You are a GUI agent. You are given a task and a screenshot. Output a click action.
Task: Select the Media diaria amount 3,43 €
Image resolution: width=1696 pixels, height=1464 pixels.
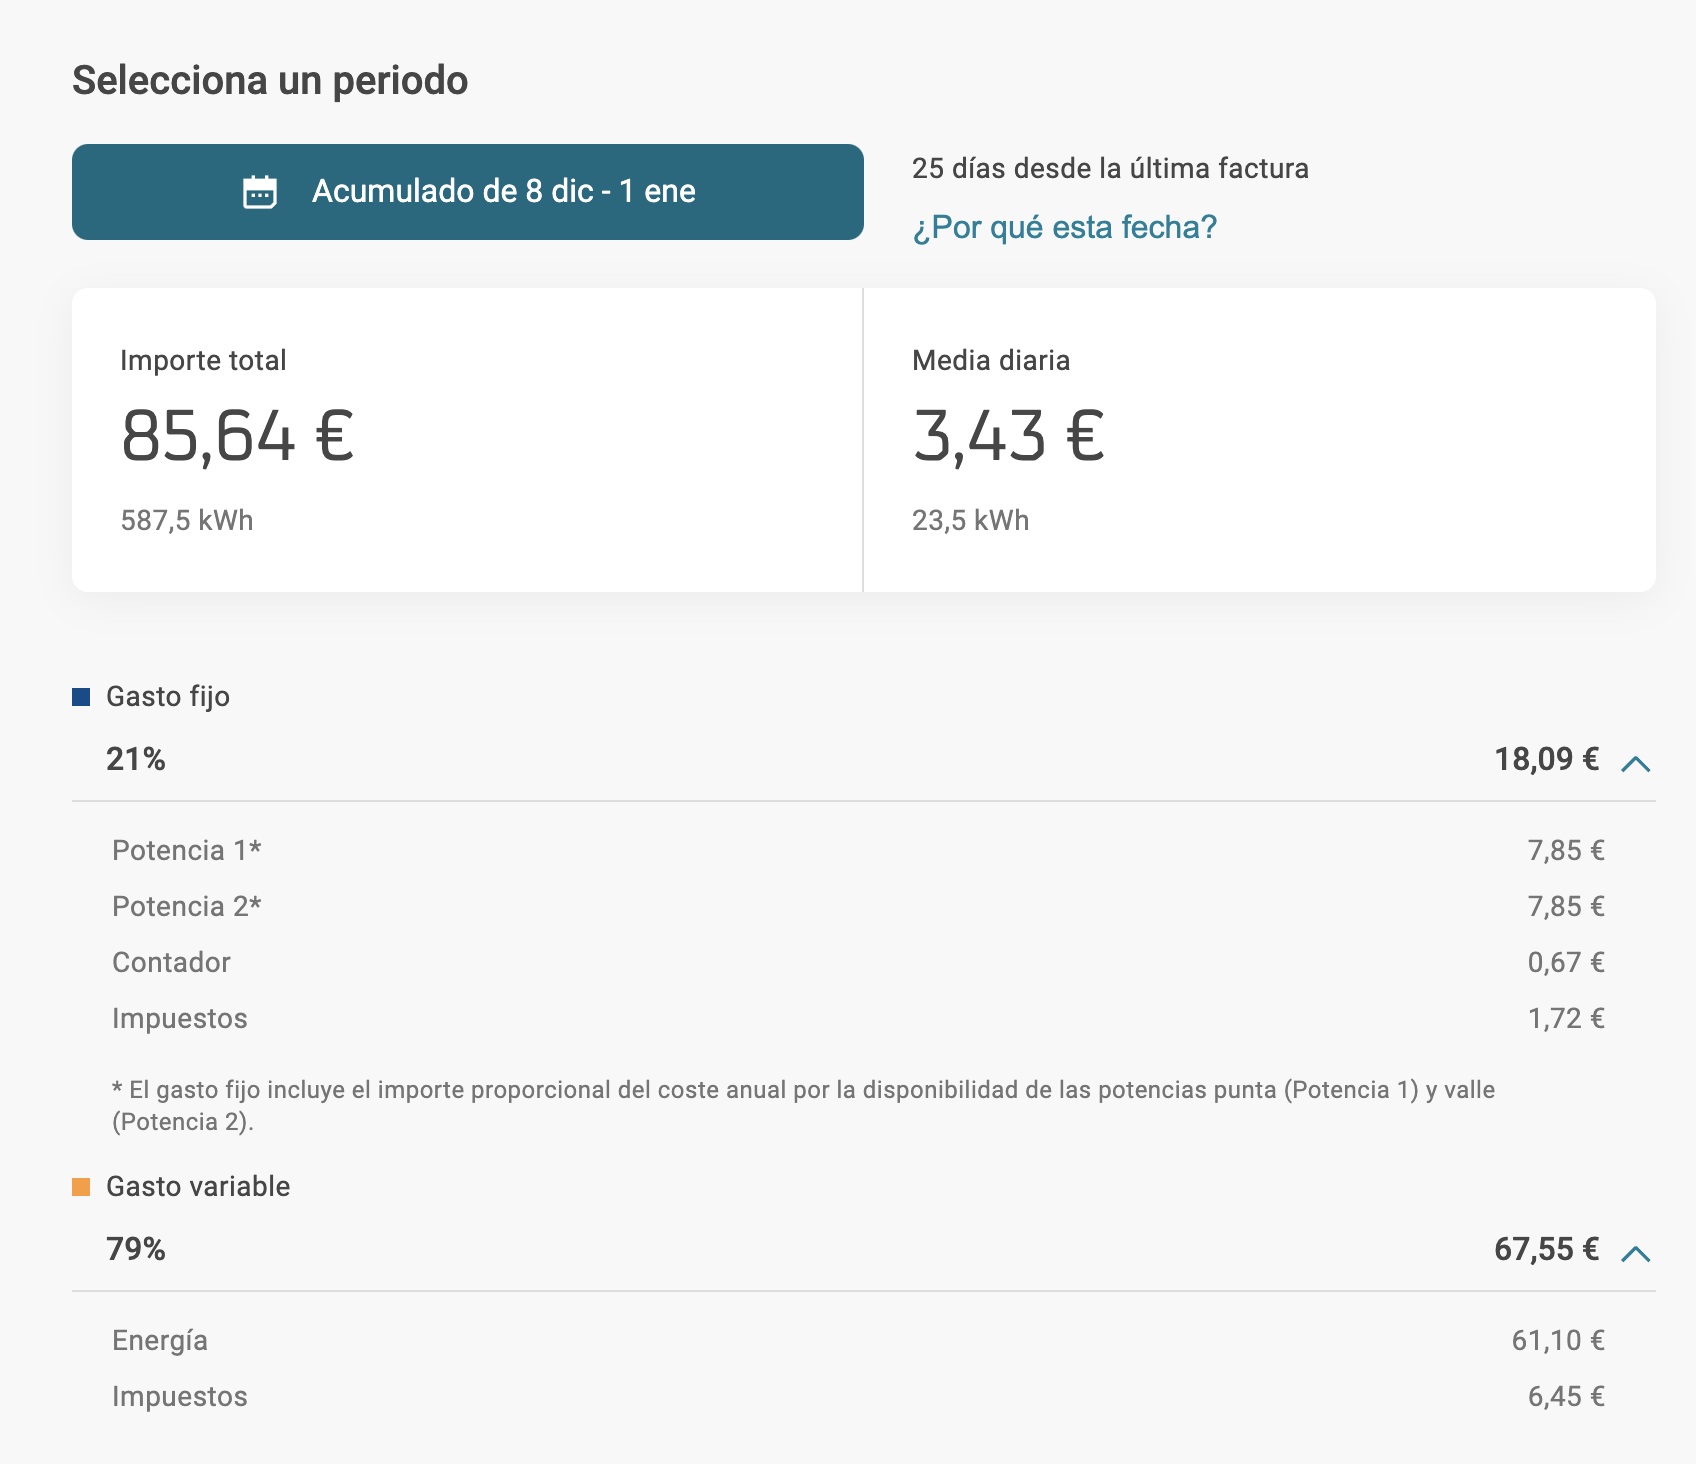(1008, 437)
